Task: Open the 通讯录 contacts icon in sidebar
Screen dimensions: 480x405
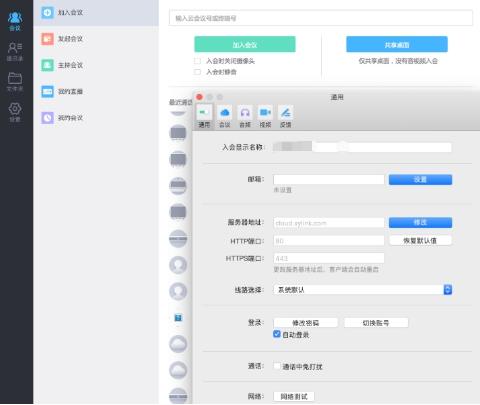Action: (15, 51)
